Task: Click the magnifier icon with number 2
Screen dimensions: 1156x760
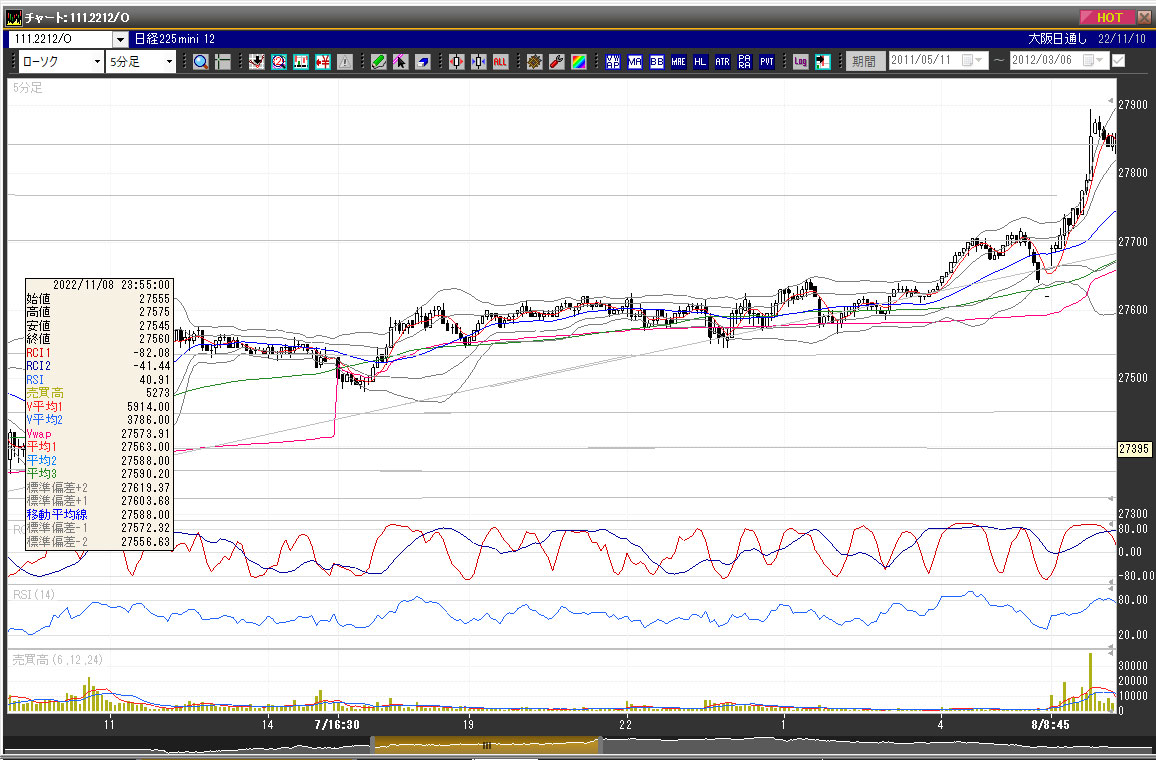Action: 279,62
